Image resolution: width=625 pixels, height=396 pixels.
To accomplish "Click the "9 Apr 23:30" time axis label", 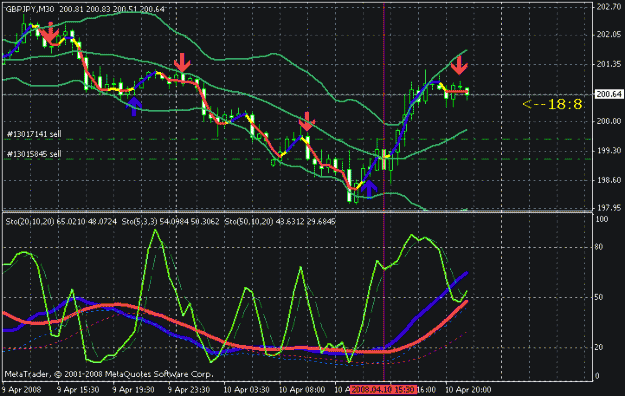I will (x=189, y=390).
